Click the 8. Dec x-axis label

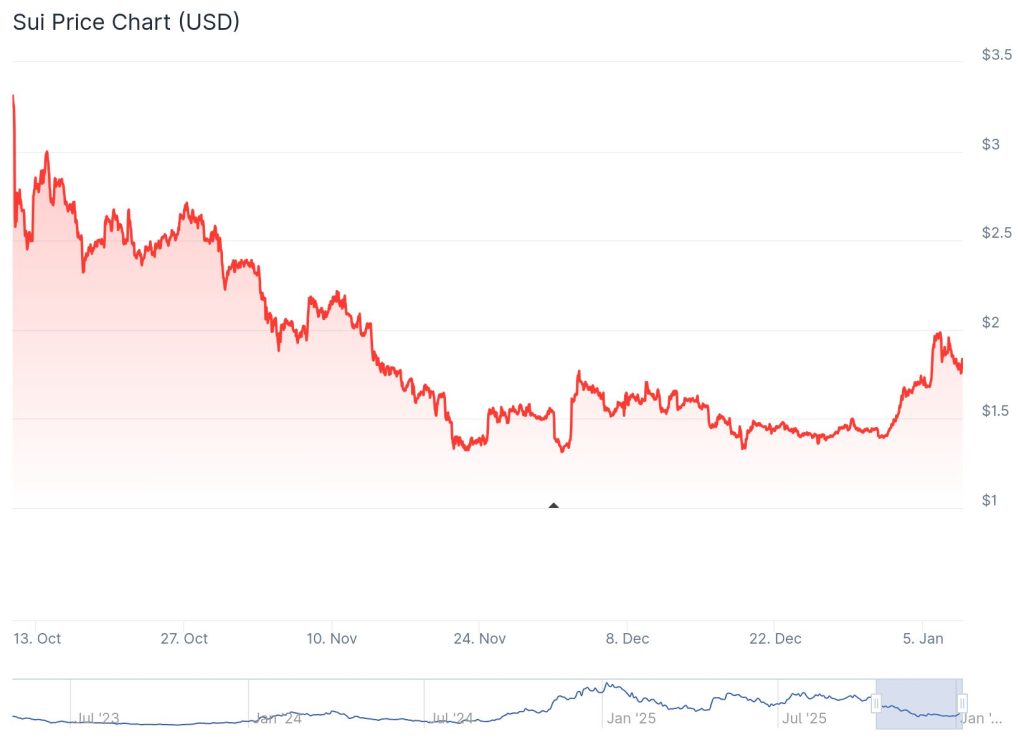(626, 638)
